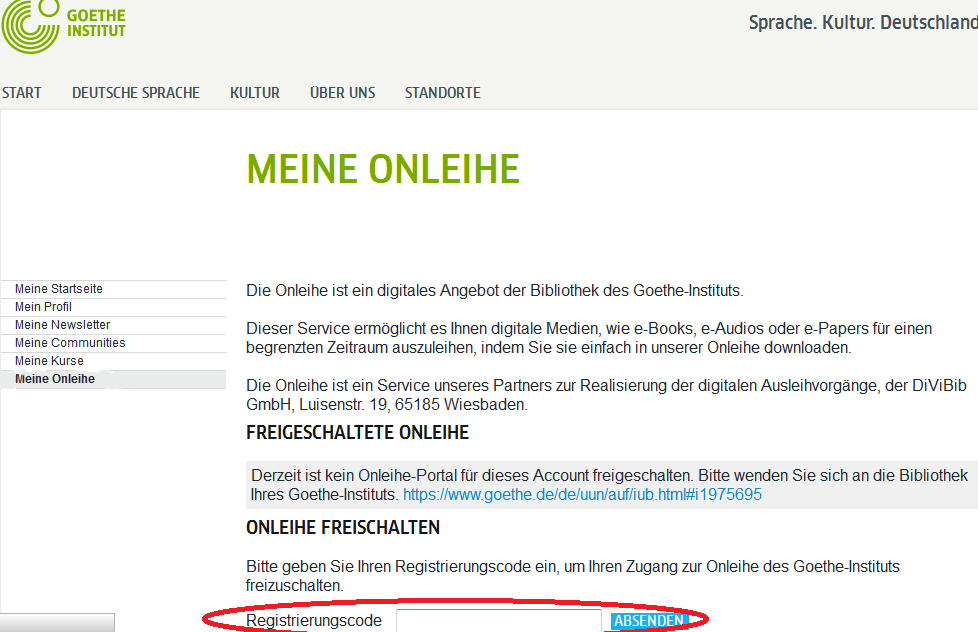This screenshot has height=632, width=978.
Task: Open Meine Newsletter in the sidebar
Action: pyautogui.click(x=114, y=325)
